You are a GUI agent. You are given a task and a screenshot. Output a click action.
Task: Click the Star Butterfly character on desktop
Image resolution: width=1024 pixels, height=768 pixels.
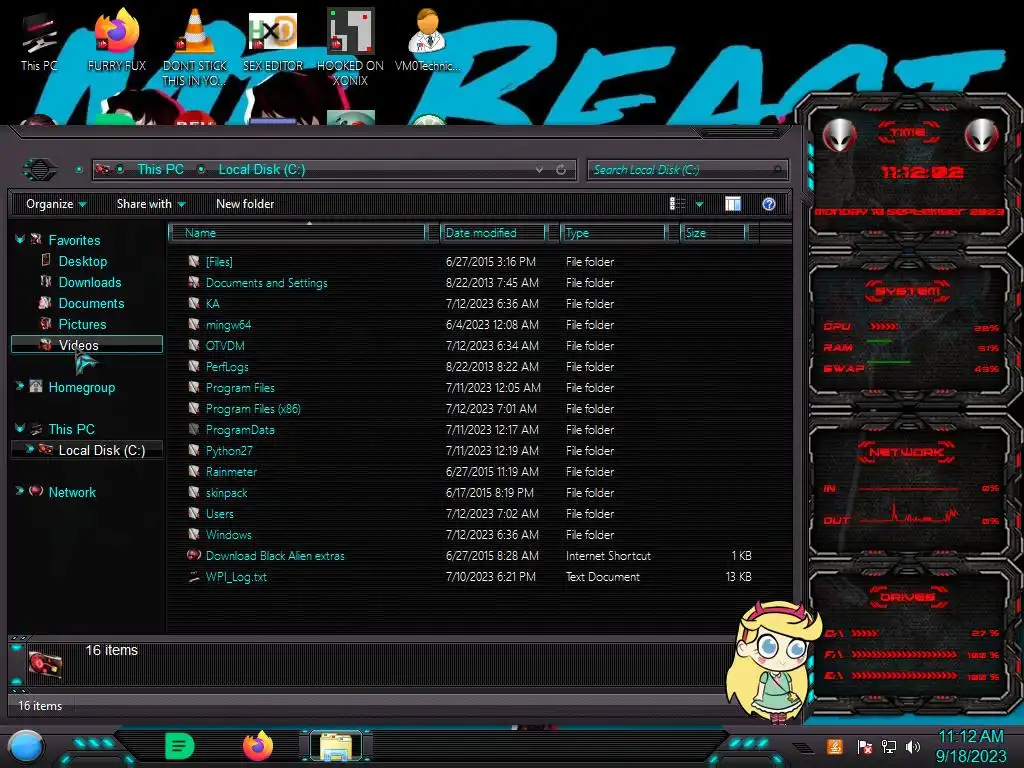coord(774,663)
